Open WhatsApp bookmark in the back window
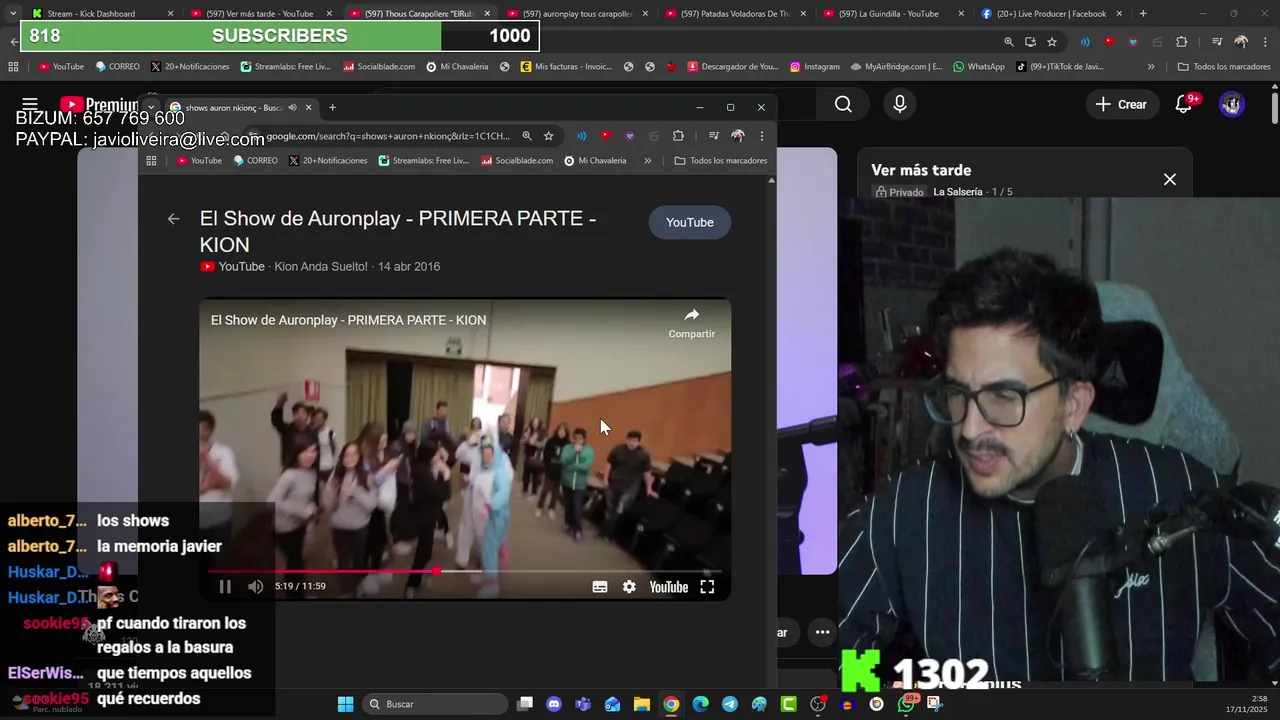The height and width of the screenshot is (720, 1280). point(978,67)
